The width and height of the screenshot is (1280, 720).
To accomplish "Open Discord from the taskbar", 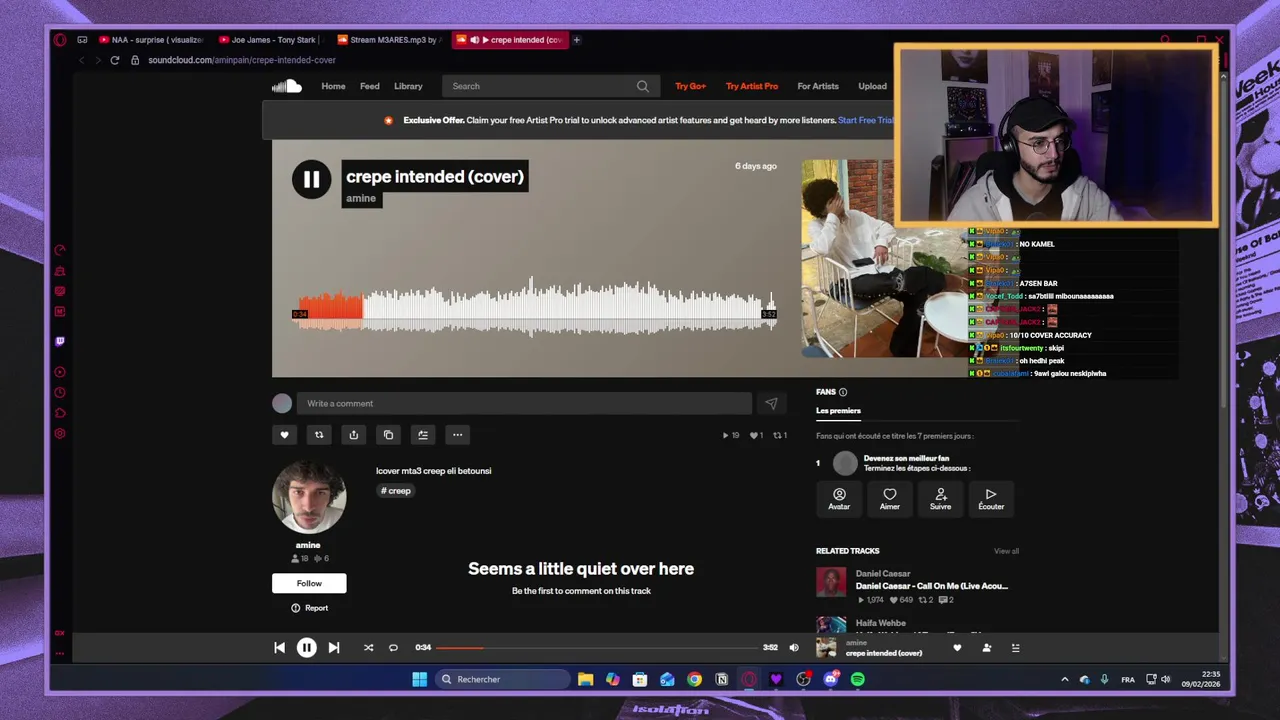I will pos(831,680).
